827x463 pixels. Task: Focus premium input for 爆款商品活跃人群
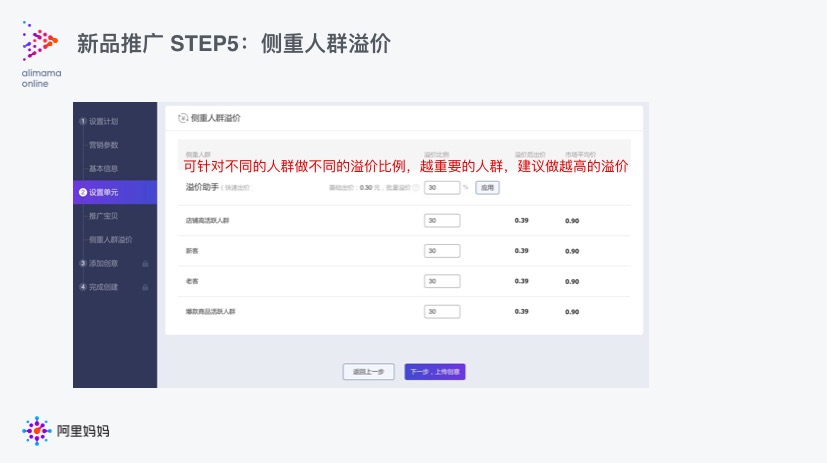(442, 312)
